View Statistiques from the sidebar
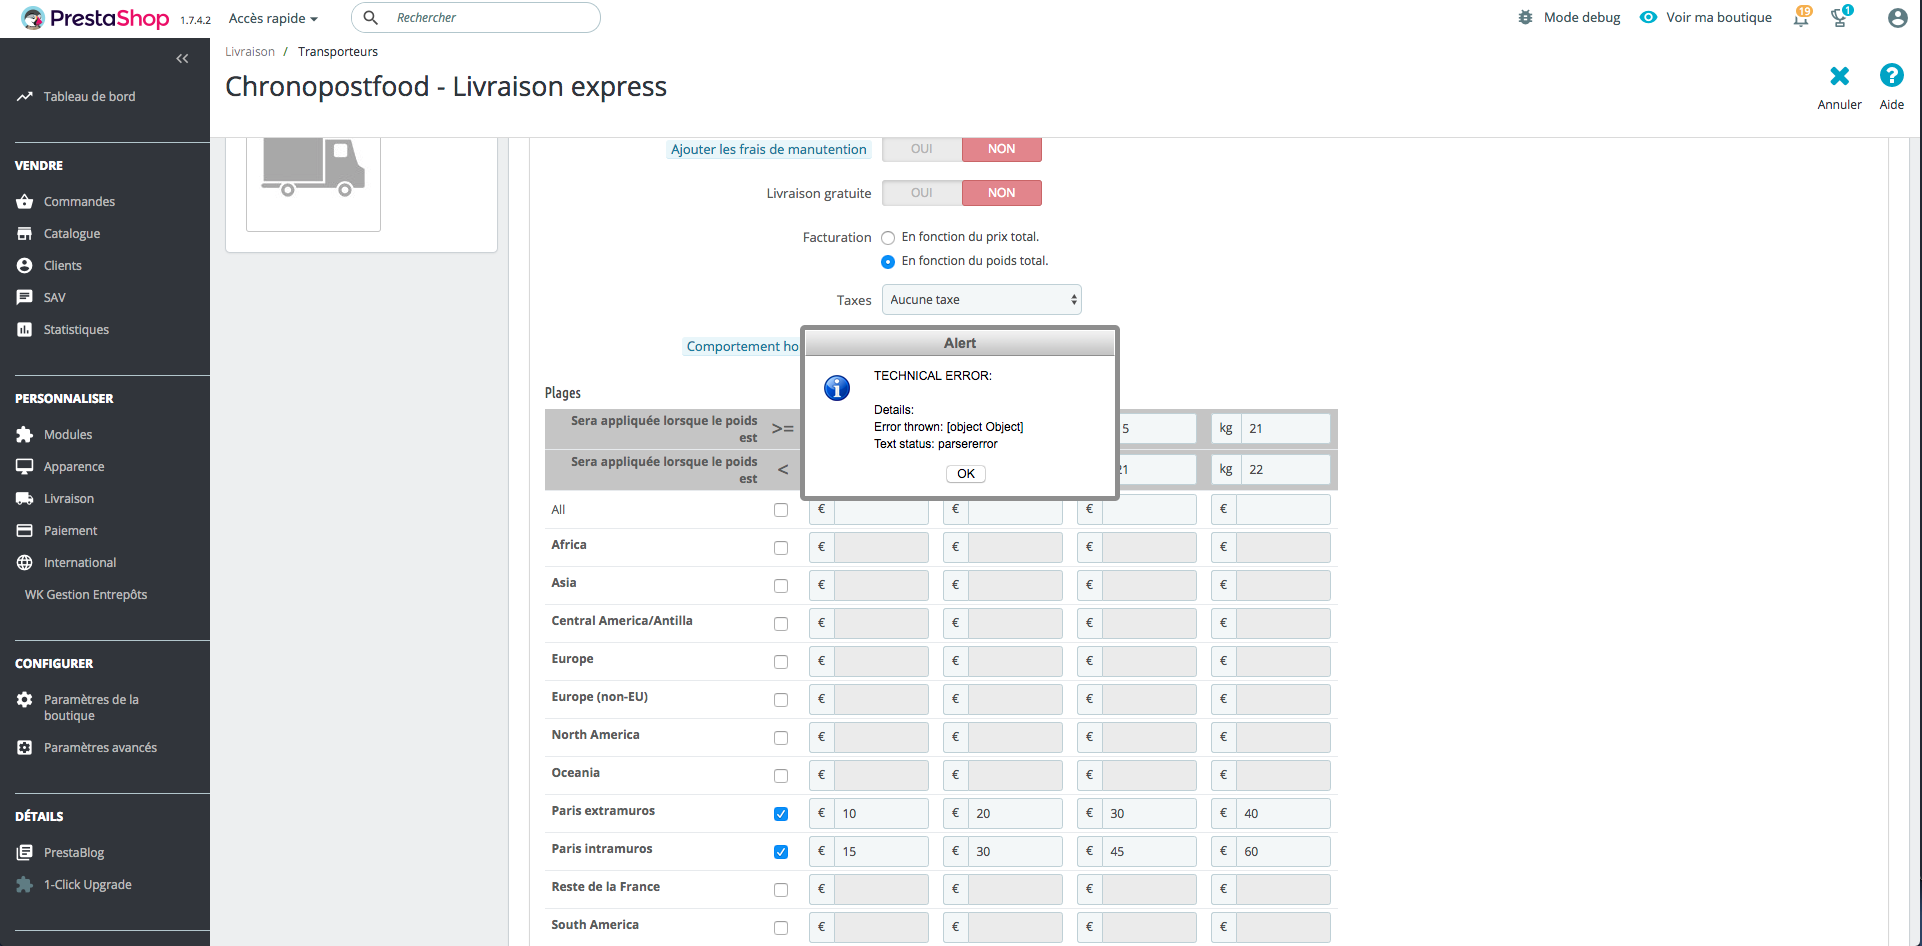The width and height of the screenshot is (1922, 946). pyautogui.click(x=75, y=329)
